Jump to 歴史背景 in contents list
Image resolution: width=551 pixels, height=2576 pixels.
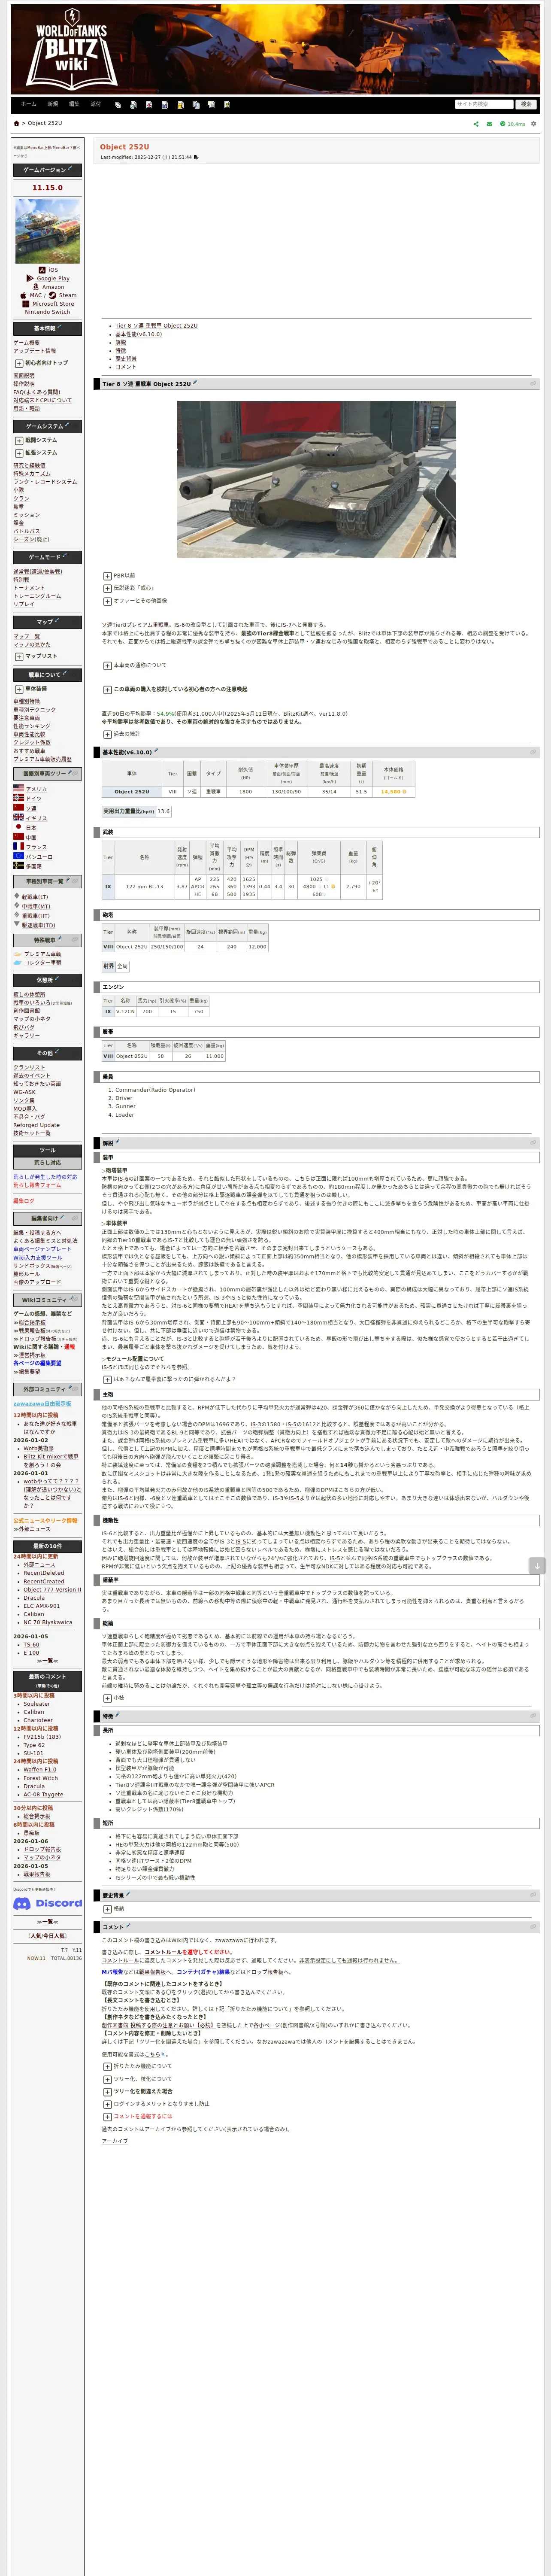[x=126, y=358]
